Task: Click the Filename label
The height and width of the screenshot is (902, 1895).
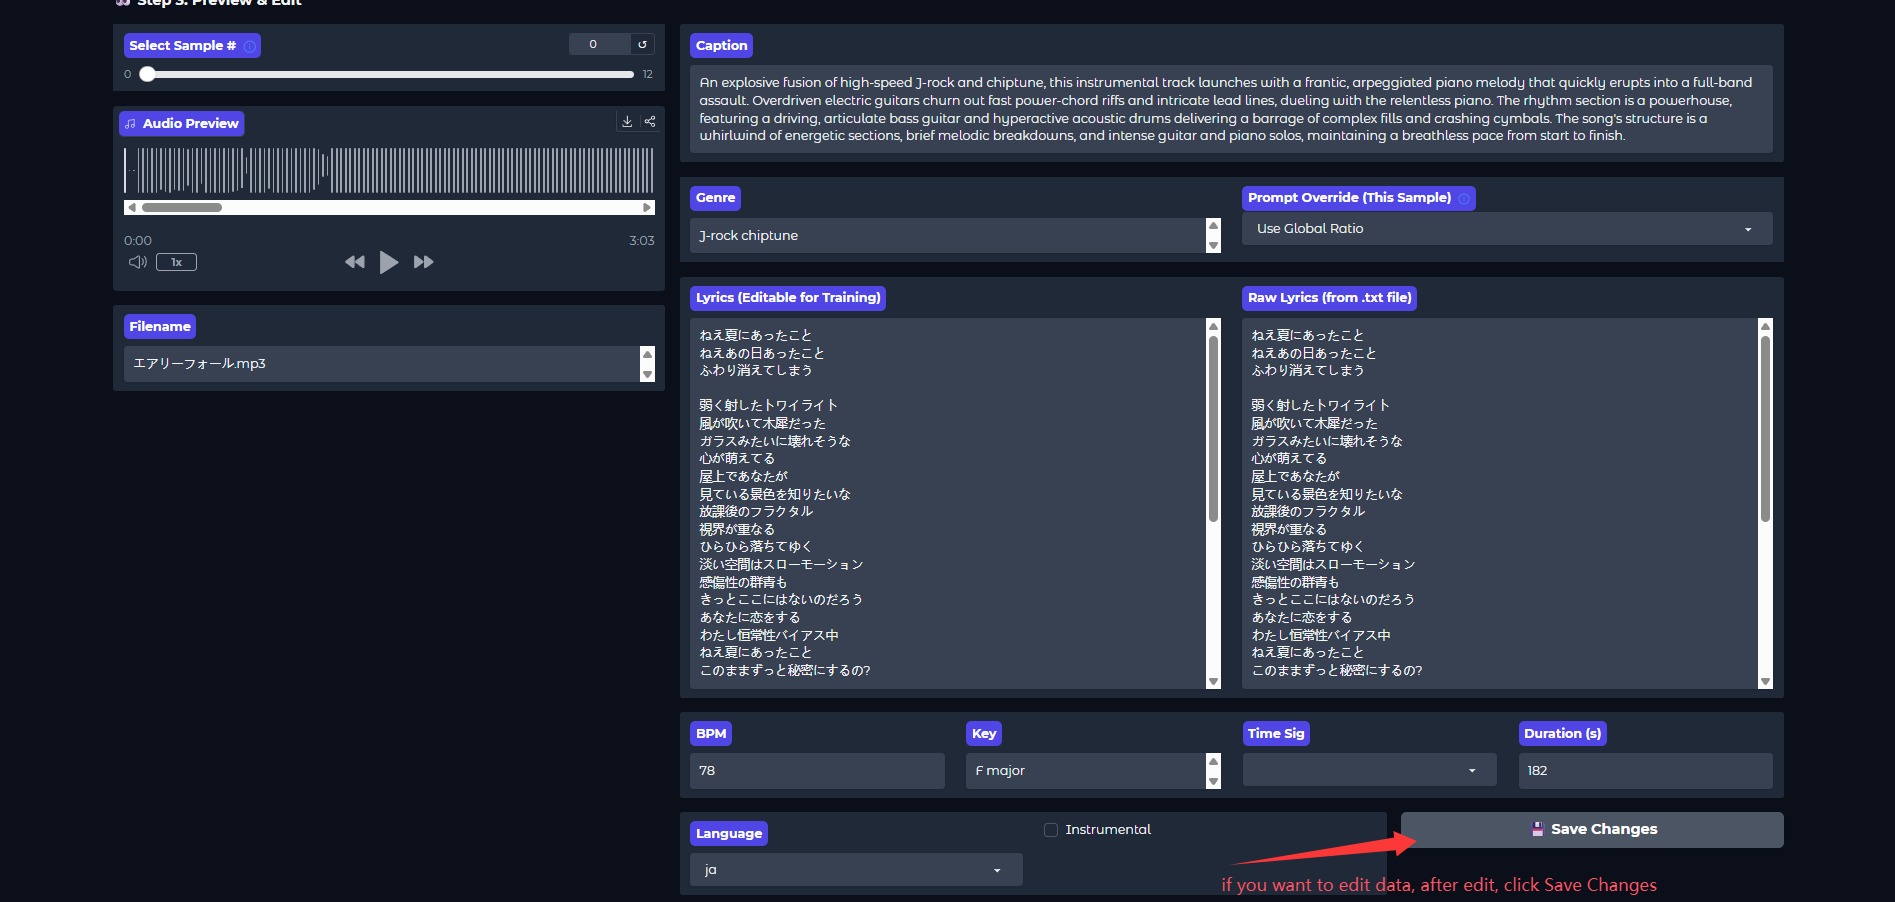Action: [x=160, y=327]
